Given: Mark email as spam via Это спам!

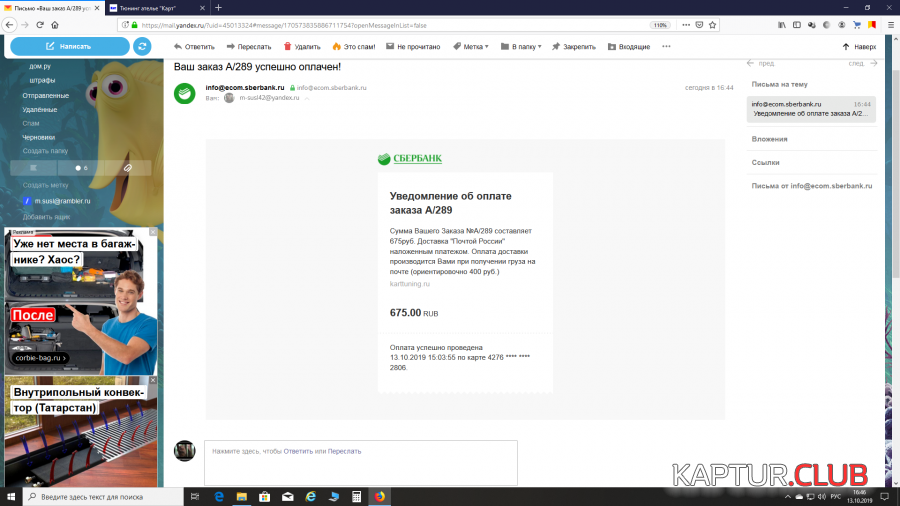Looking at the screenshot, I should pyautogui.click(x=357, y=46).
